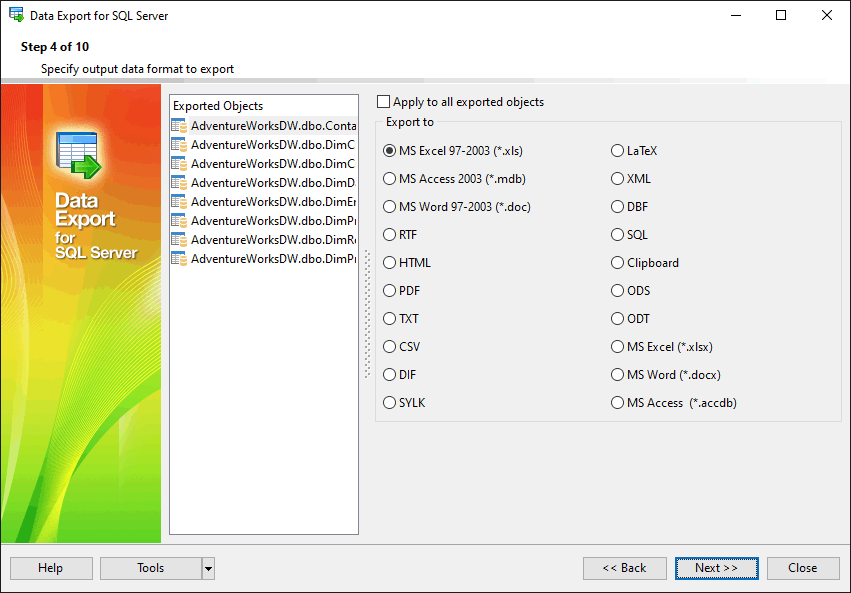Open Help for this wizard step
Viewport: 851px width, 593px height.
[x=51, y=568]
